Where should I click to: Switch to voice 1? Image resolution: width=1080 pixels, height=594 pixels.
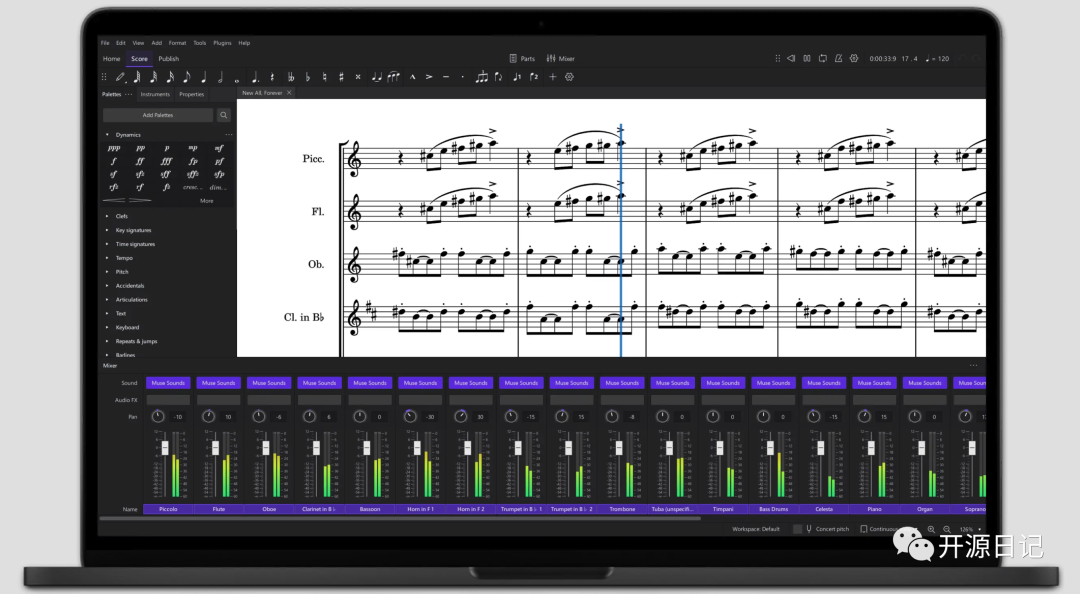click(x=517, y=77)
